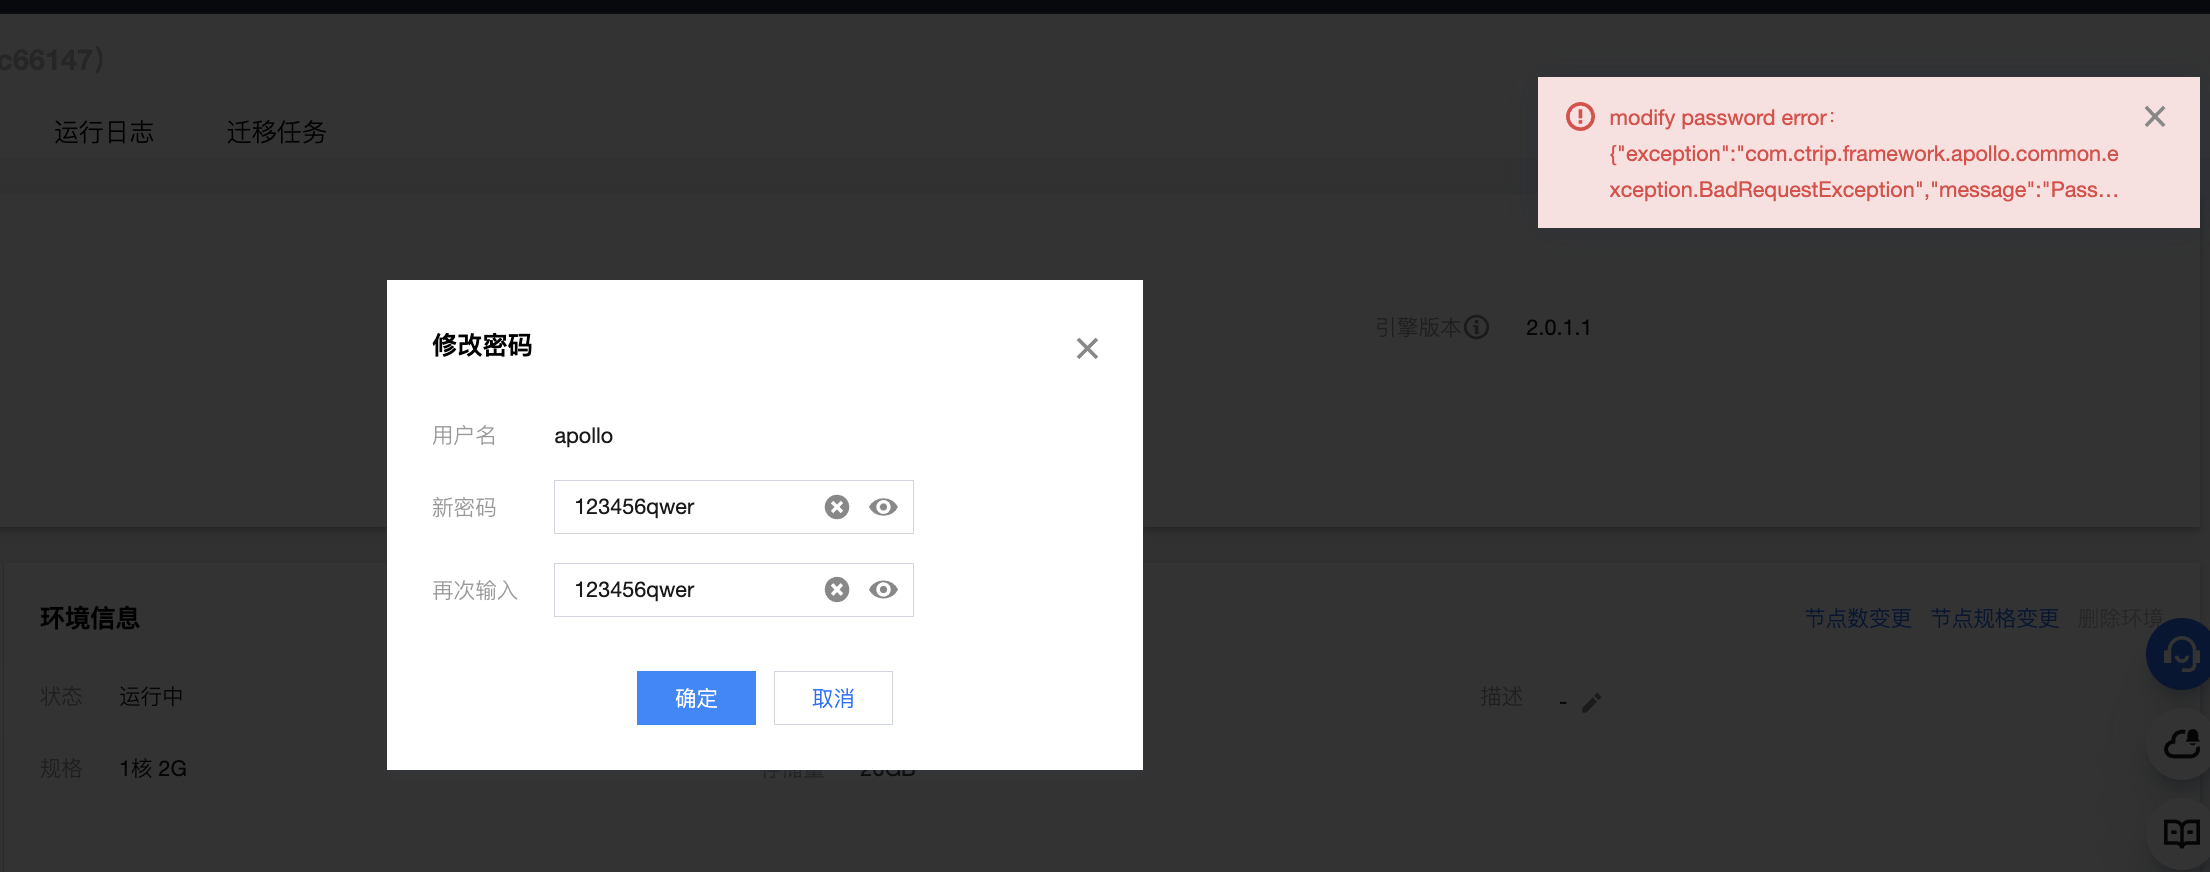2210x872 pixels.
Task: Click into the 新密码 input field
Action: (x=690, y=507)
